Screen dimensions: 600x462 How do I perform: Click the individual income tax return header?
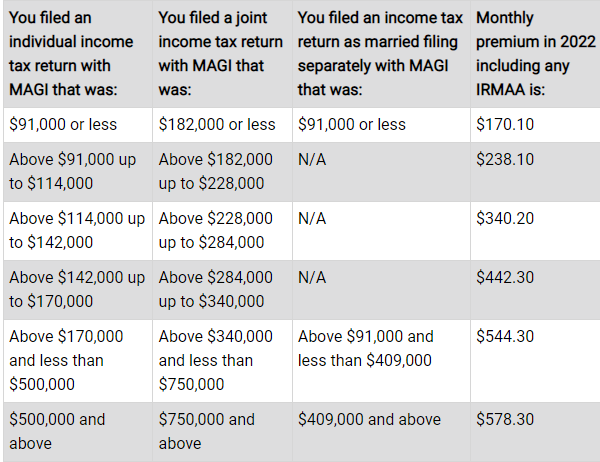coord(78,54)
